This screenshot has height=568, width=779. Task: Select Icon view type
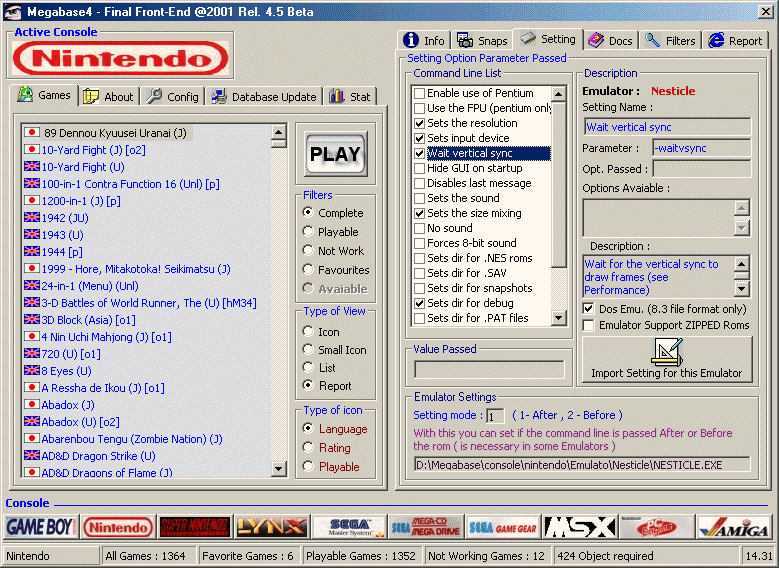point(308,331)
